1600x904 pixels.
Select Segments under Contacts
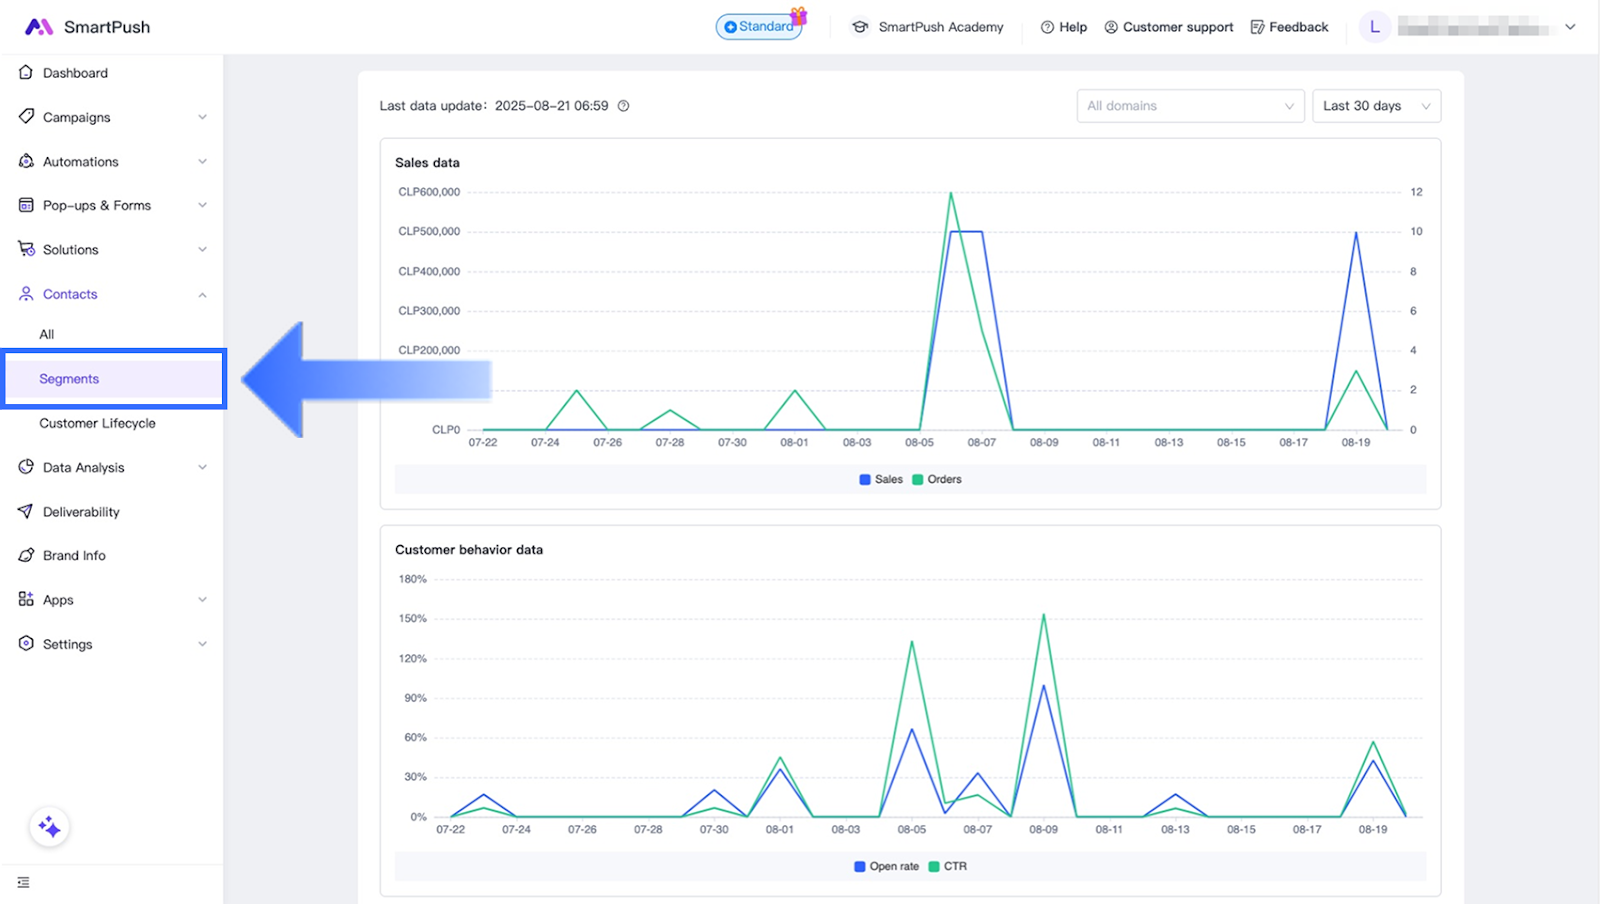(69, 379)
